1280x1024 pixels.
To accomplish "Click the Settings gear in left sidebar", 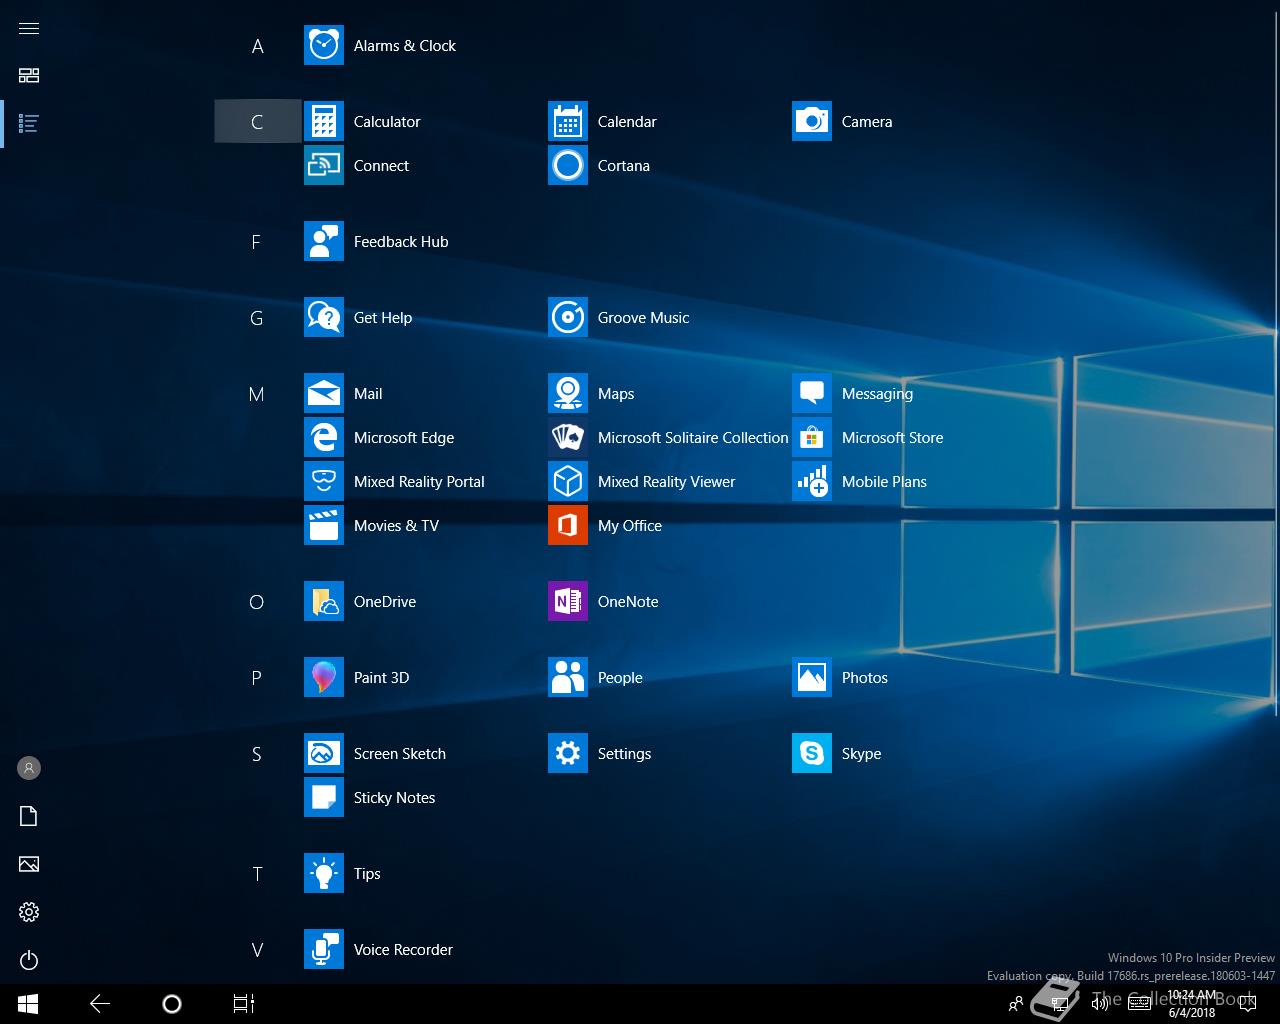I will click(x=29, y=912).
